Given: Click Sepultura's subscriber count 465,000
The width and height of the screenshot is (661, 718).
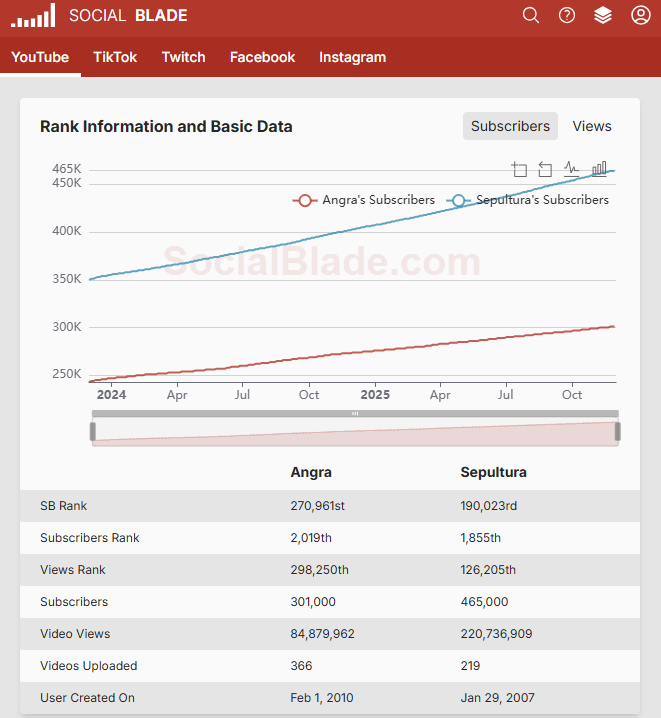Looking at the screenshot, I should 484,602.
